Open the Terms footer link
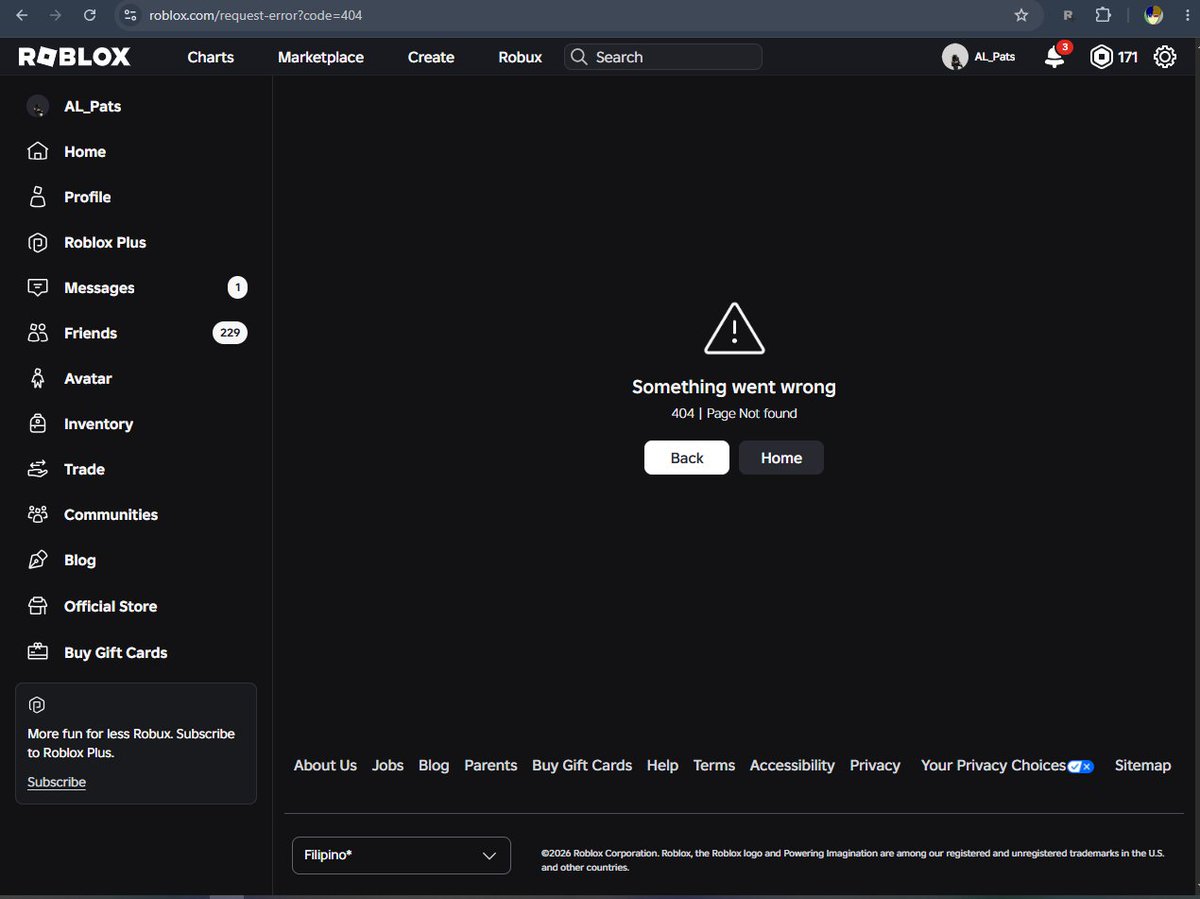 coord(714,765)
